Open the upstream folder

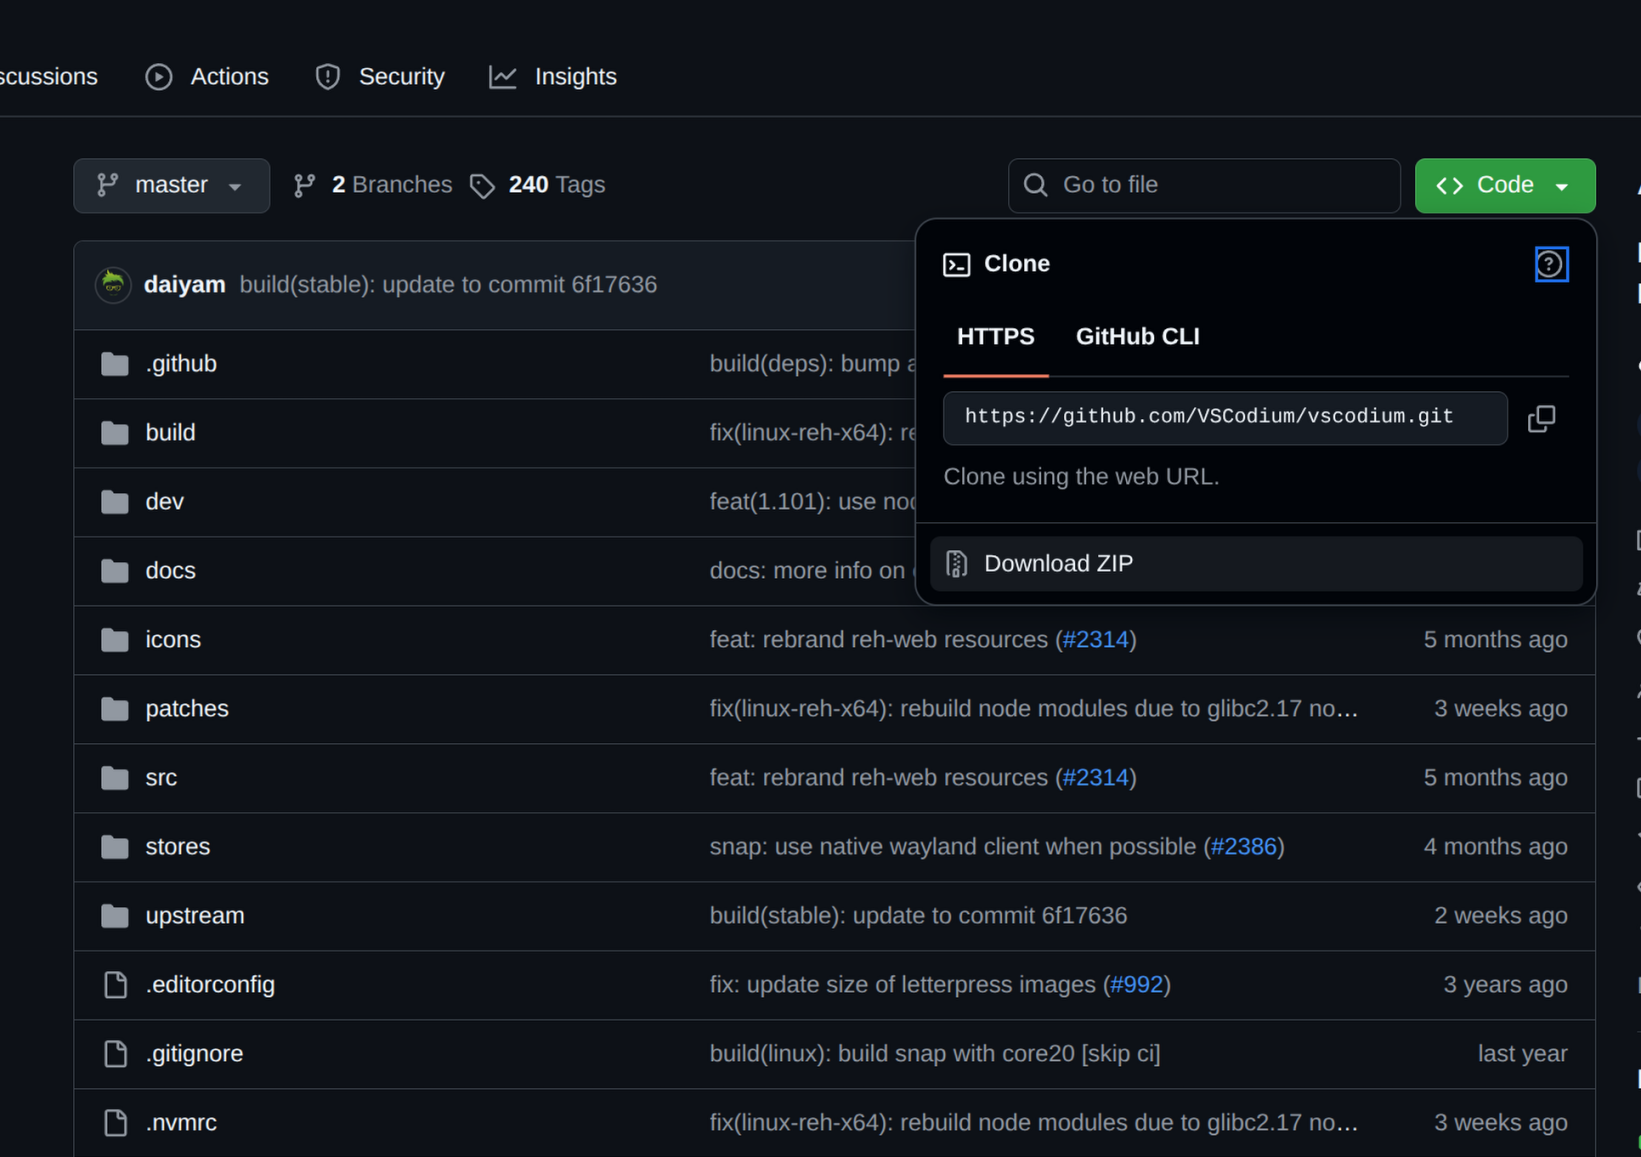point(195,916)
